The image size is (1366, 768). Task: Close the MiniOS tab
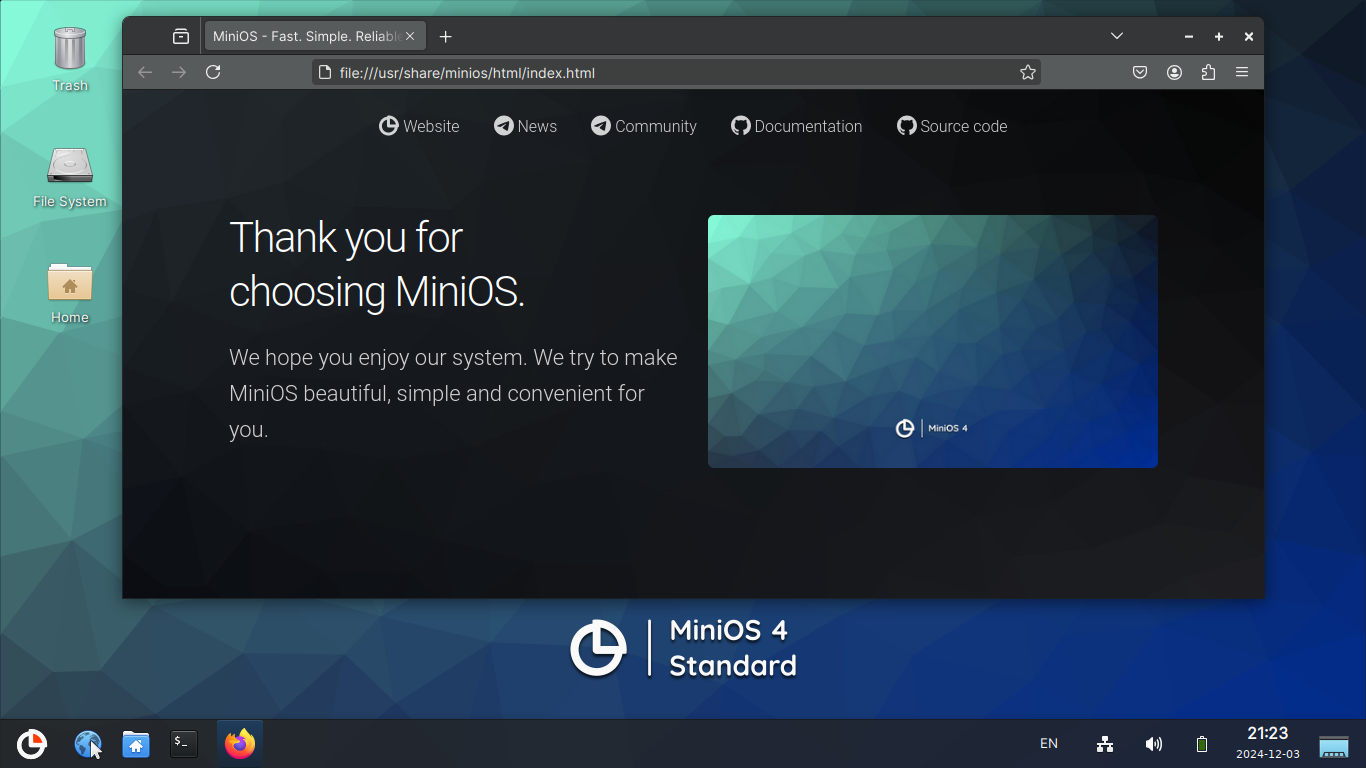pyautogui.click(x=410, y=36)
